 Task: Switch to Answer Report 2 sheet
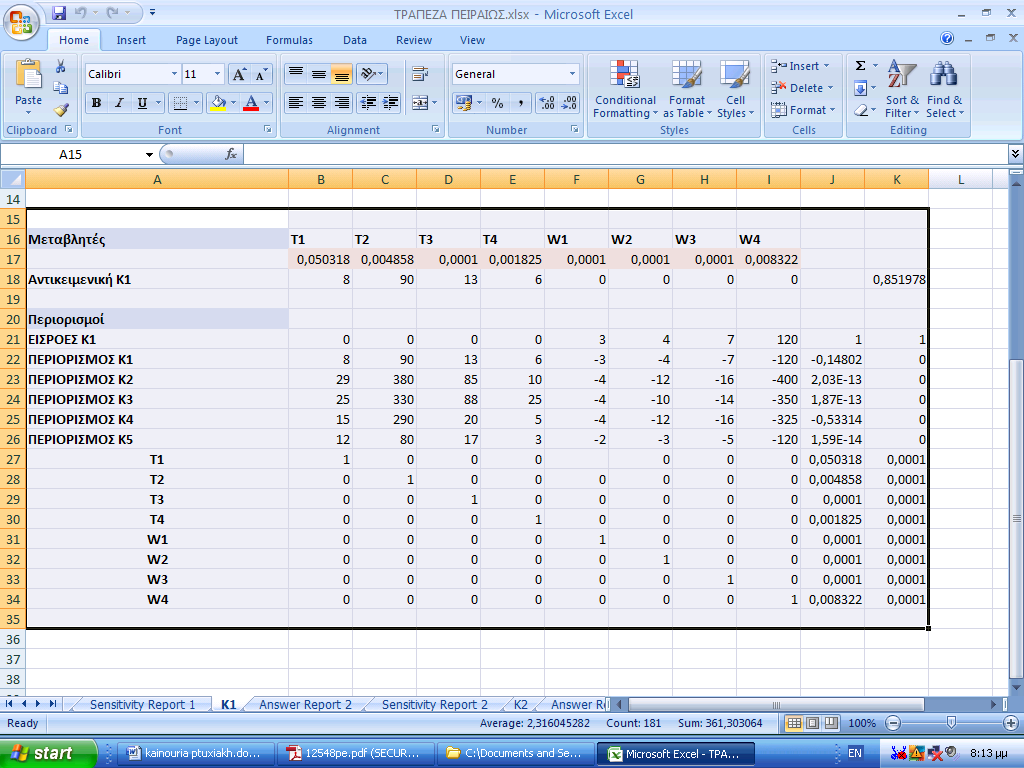coord(305,705)
